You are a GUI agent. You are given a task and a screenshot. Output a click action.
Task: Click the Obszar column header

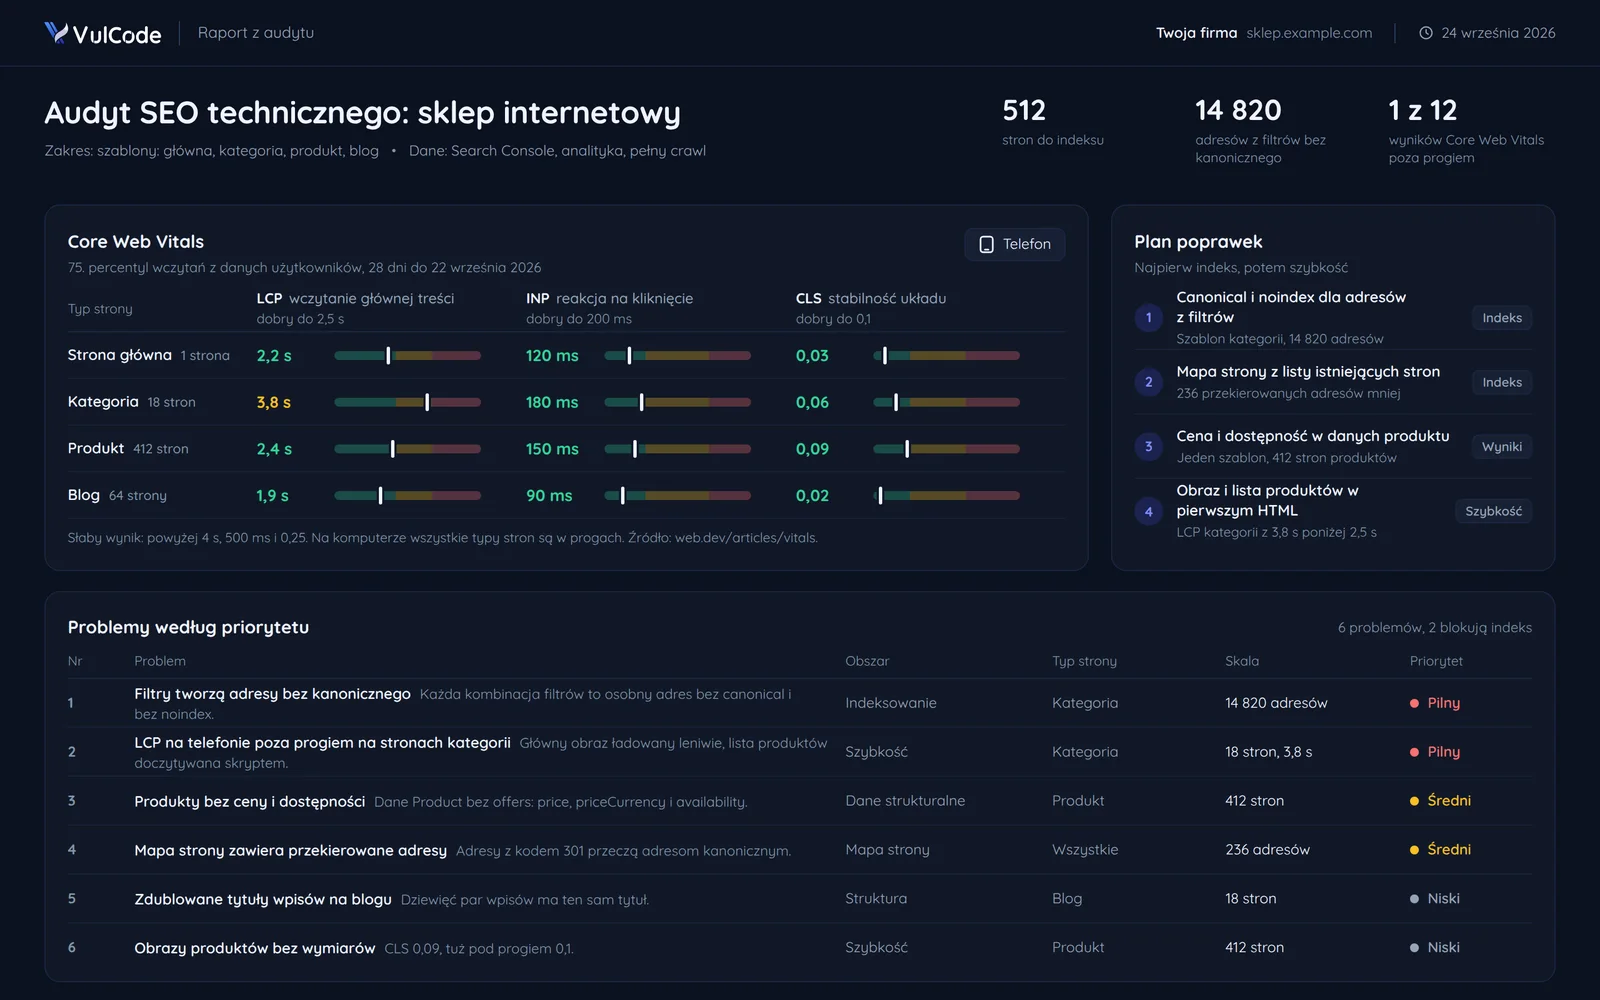tap(867, 661)
